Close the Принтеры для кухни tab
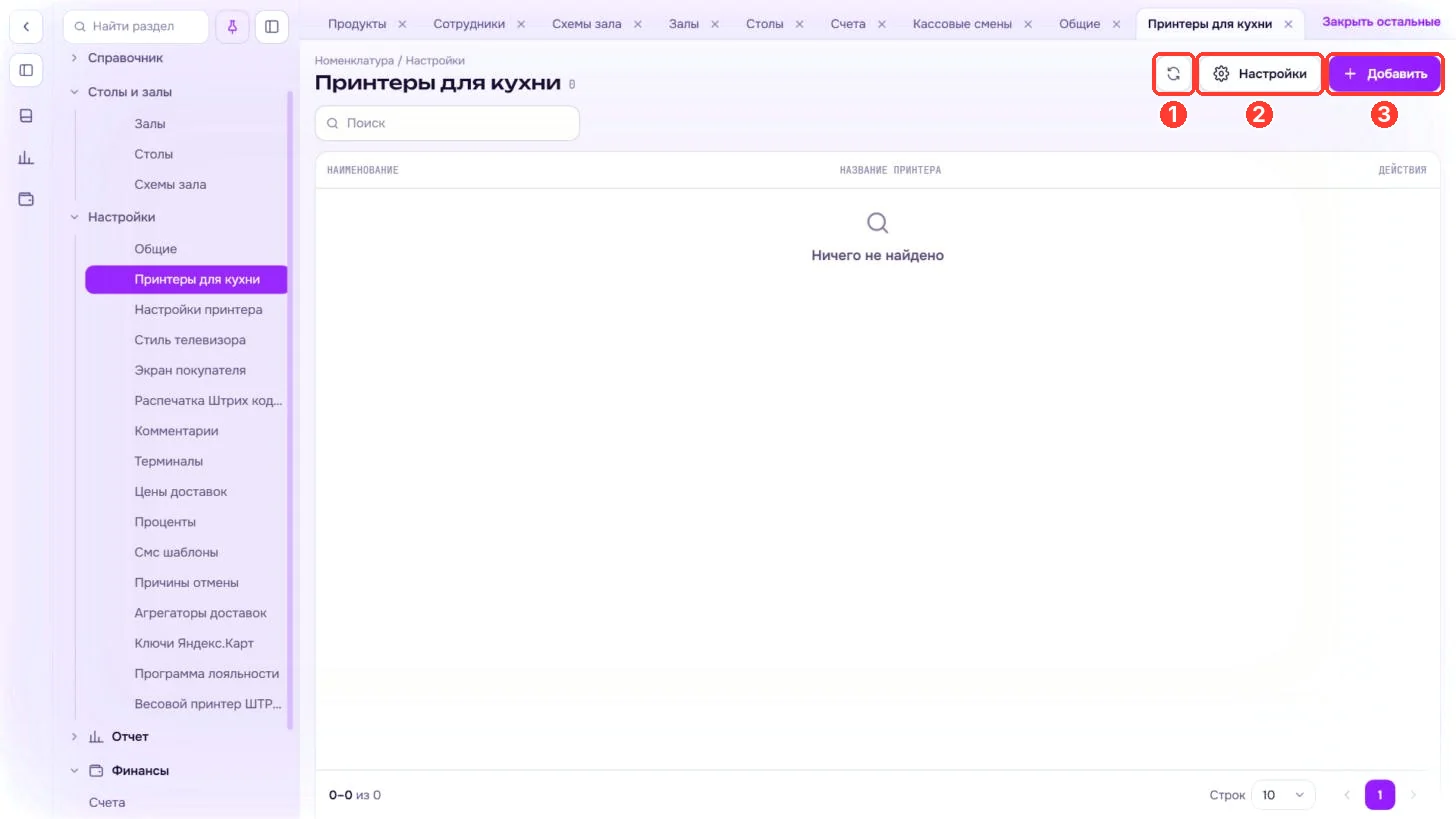This screenshot has width=1456, height=819. pos(1289,24)
